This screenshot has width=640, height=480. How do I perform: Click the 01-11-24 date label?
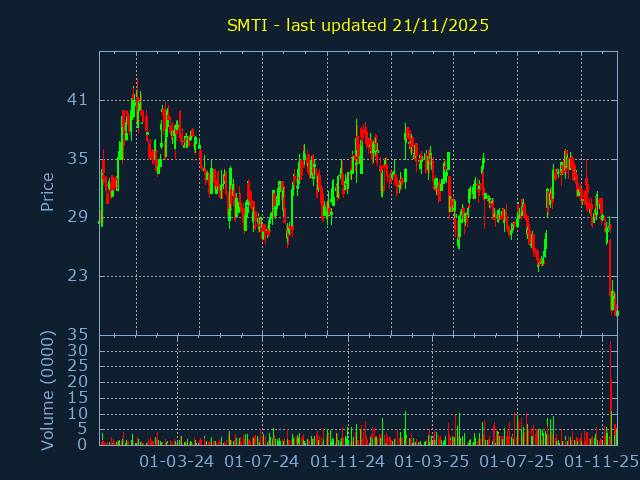coord(347,462)
